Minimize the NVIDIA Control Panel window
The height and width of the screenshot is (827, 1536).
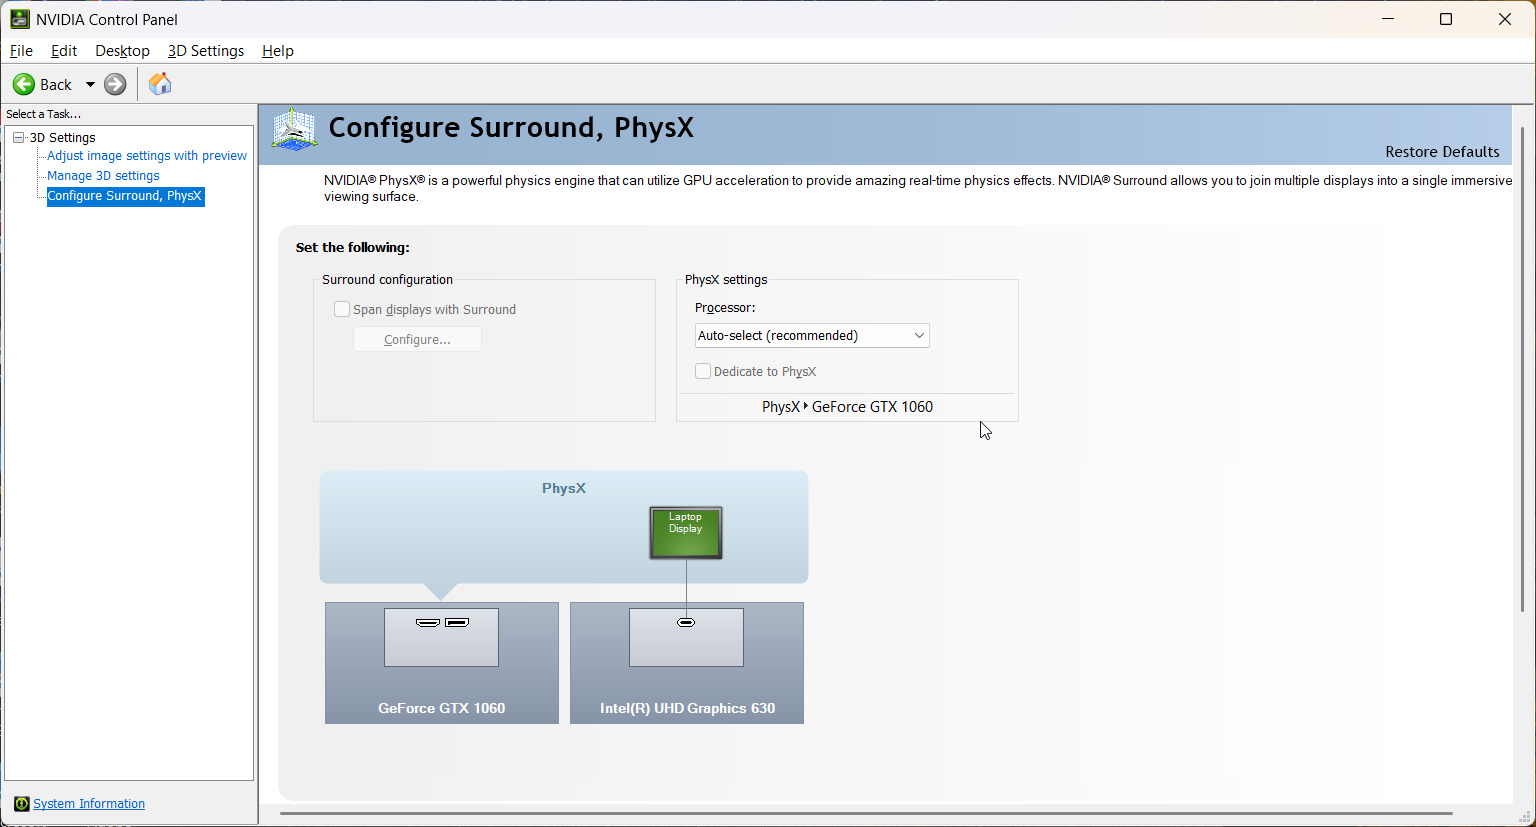(x=1388, y=19)
